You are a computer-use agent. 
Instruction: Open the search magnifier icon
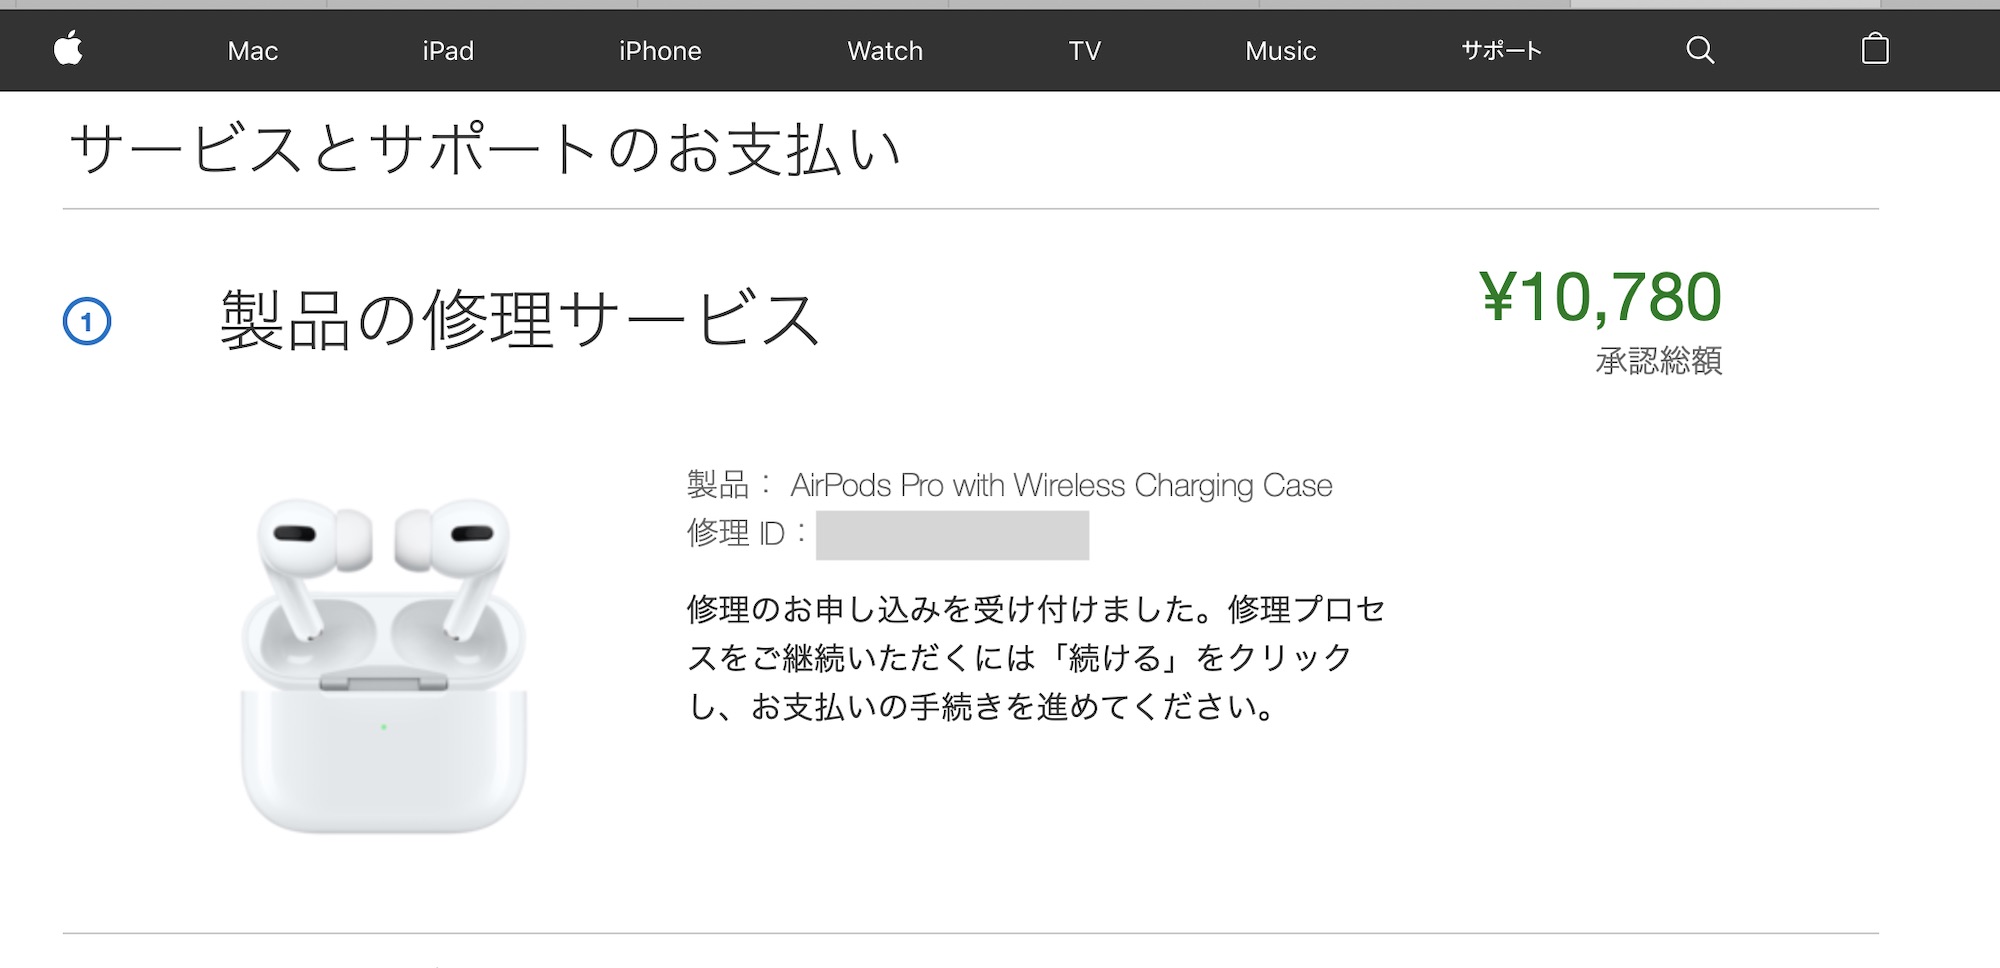coord(1700,50)
